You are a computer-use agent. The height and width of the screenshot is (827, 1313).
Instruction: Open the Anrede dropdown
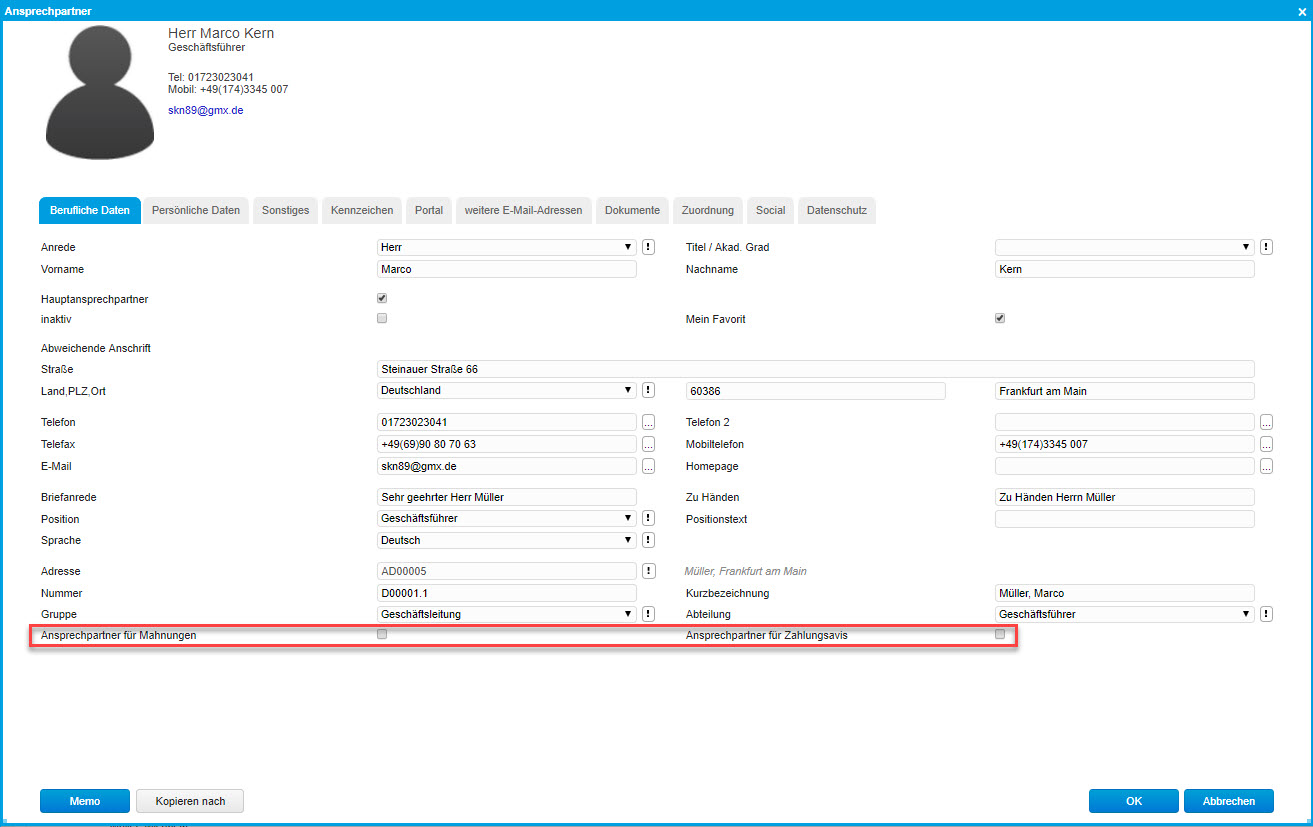[x=507, y=247]
